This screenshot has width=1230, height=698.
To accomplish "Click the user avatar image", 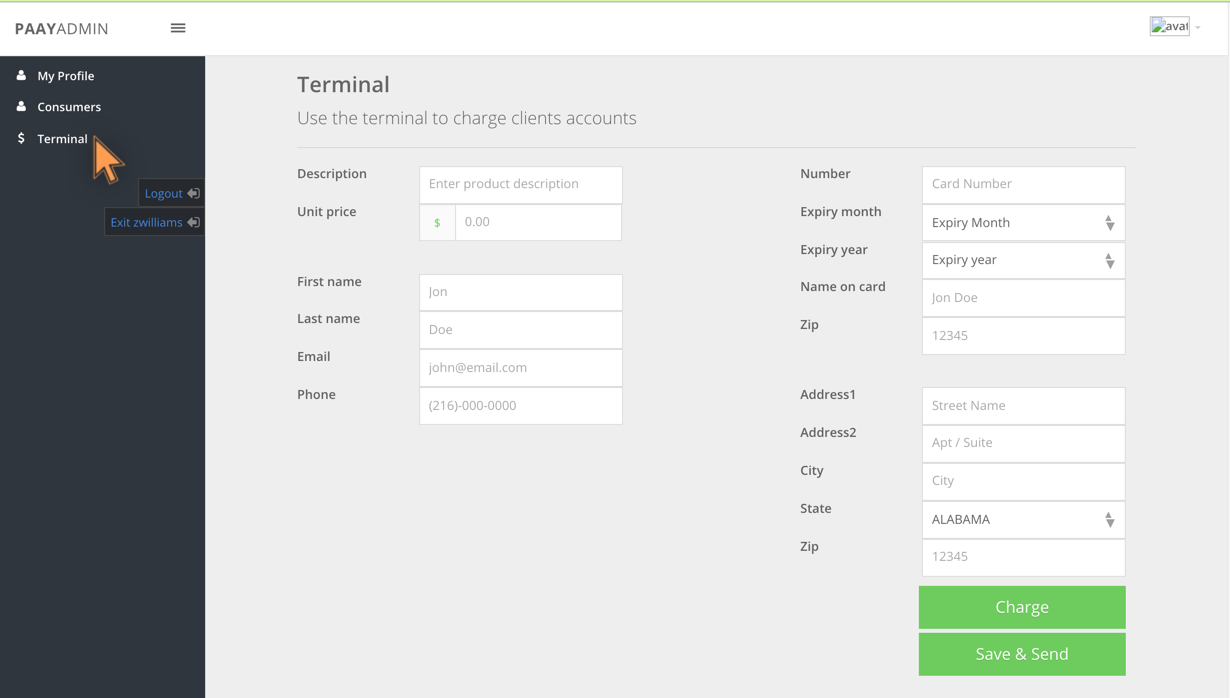I will pyautogui.click(x=1169, y=27).
